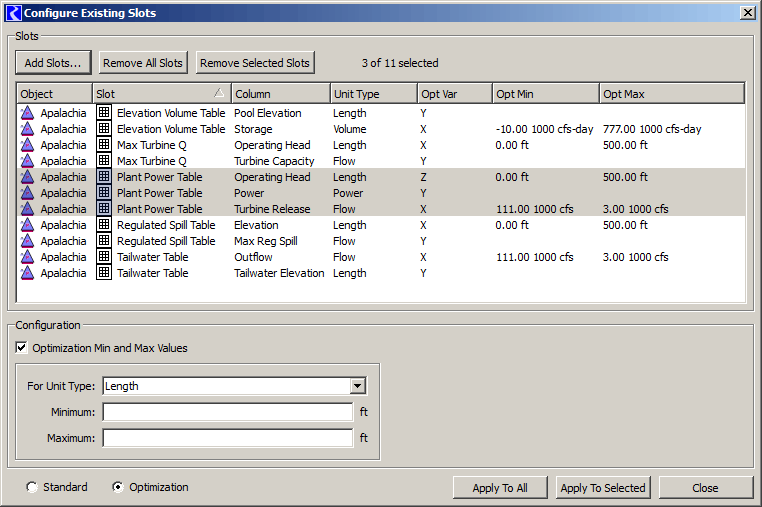The image size is (762, 507).
Task: Click the Turbine Release cell
Action: 272,209
